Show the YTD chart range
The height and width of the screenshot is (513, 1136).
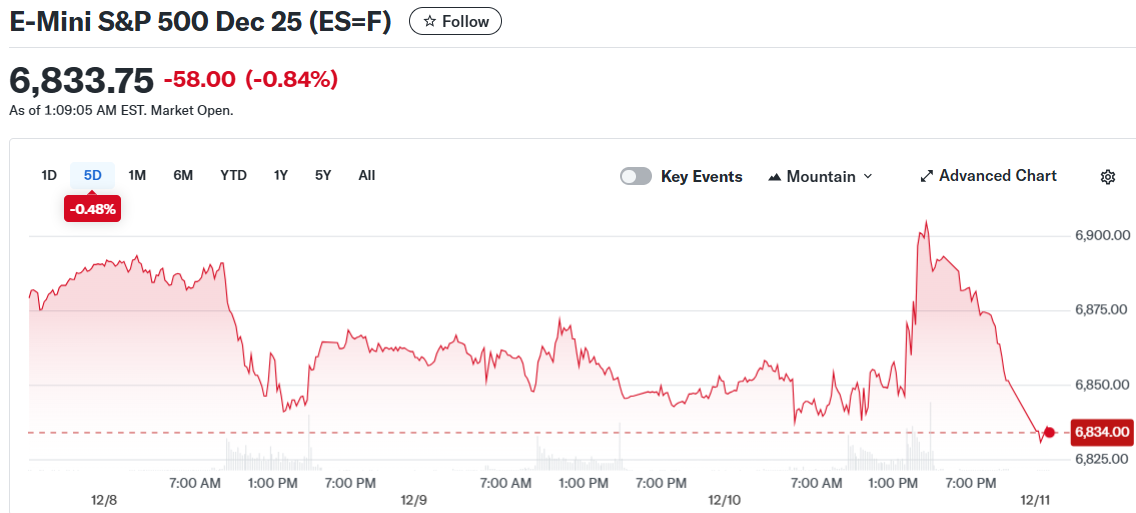pos(233,175)
